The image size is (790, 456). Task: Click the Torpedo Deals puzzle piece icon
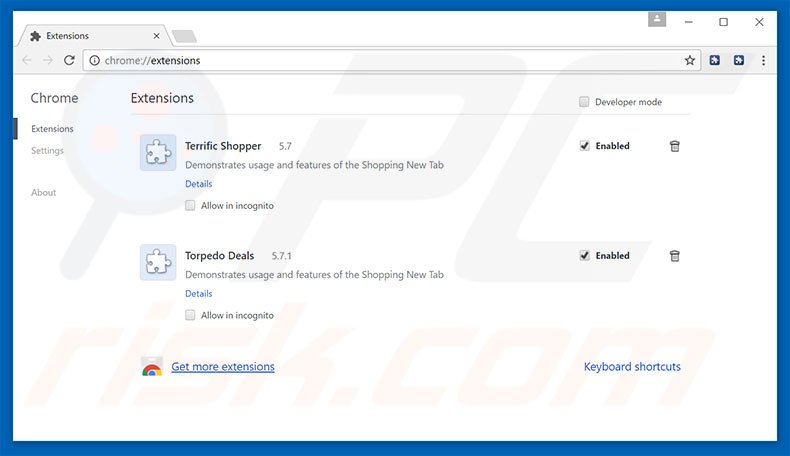click(158, 262)
